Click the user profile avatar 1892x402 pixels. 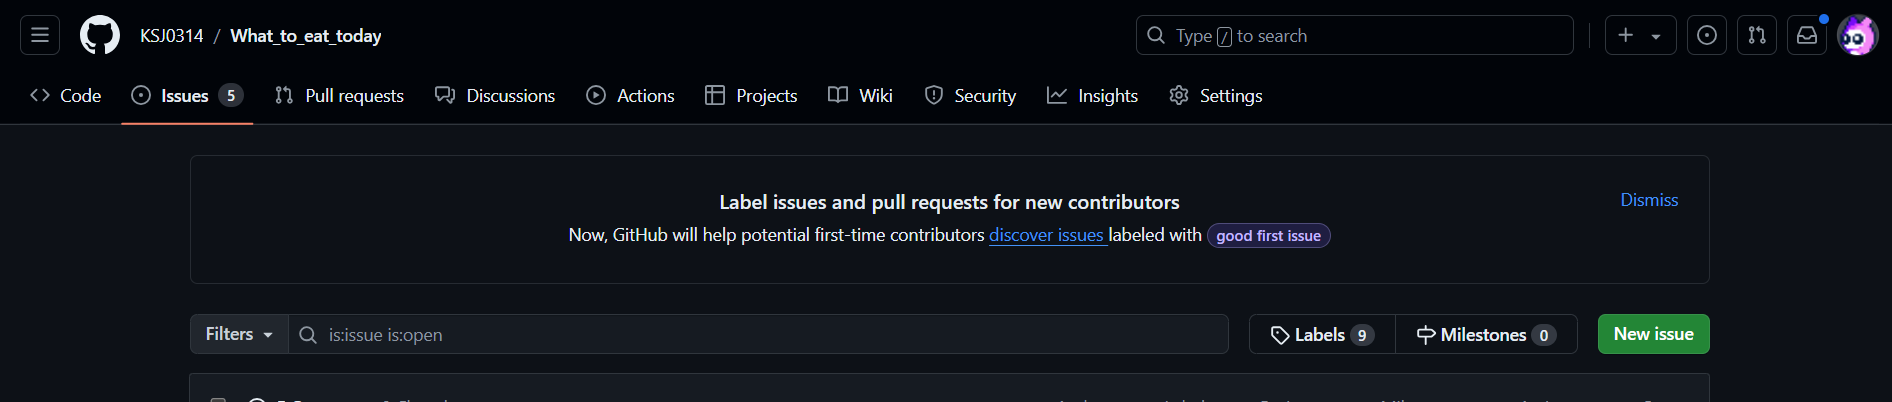coord(1857,35)
